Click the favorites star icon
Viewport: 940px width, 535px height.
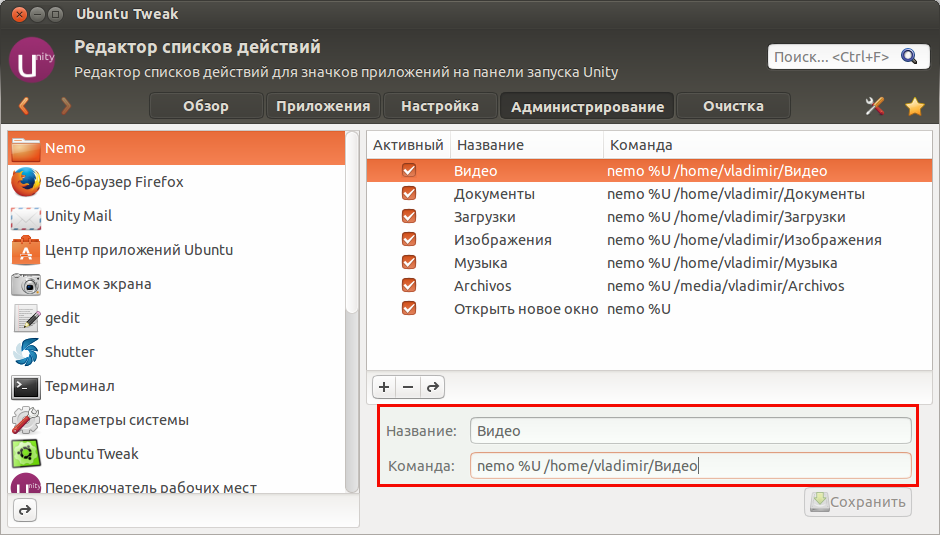915,106
